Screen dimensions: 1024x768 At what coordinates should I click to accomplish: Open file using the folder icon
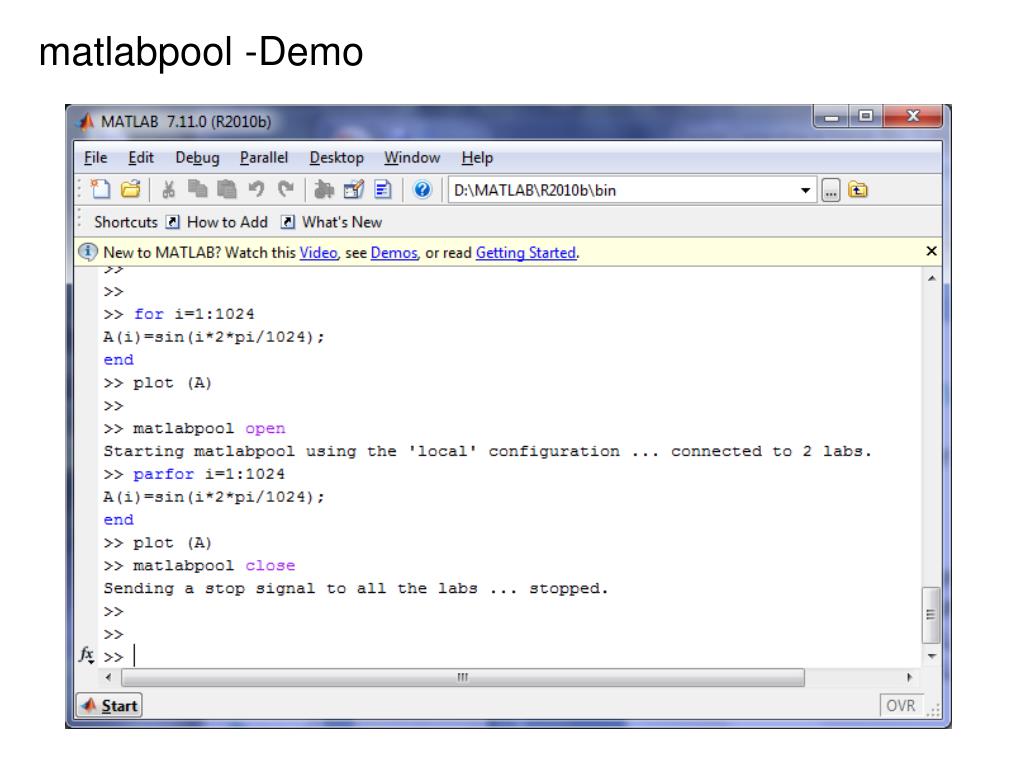click(131, 189)
